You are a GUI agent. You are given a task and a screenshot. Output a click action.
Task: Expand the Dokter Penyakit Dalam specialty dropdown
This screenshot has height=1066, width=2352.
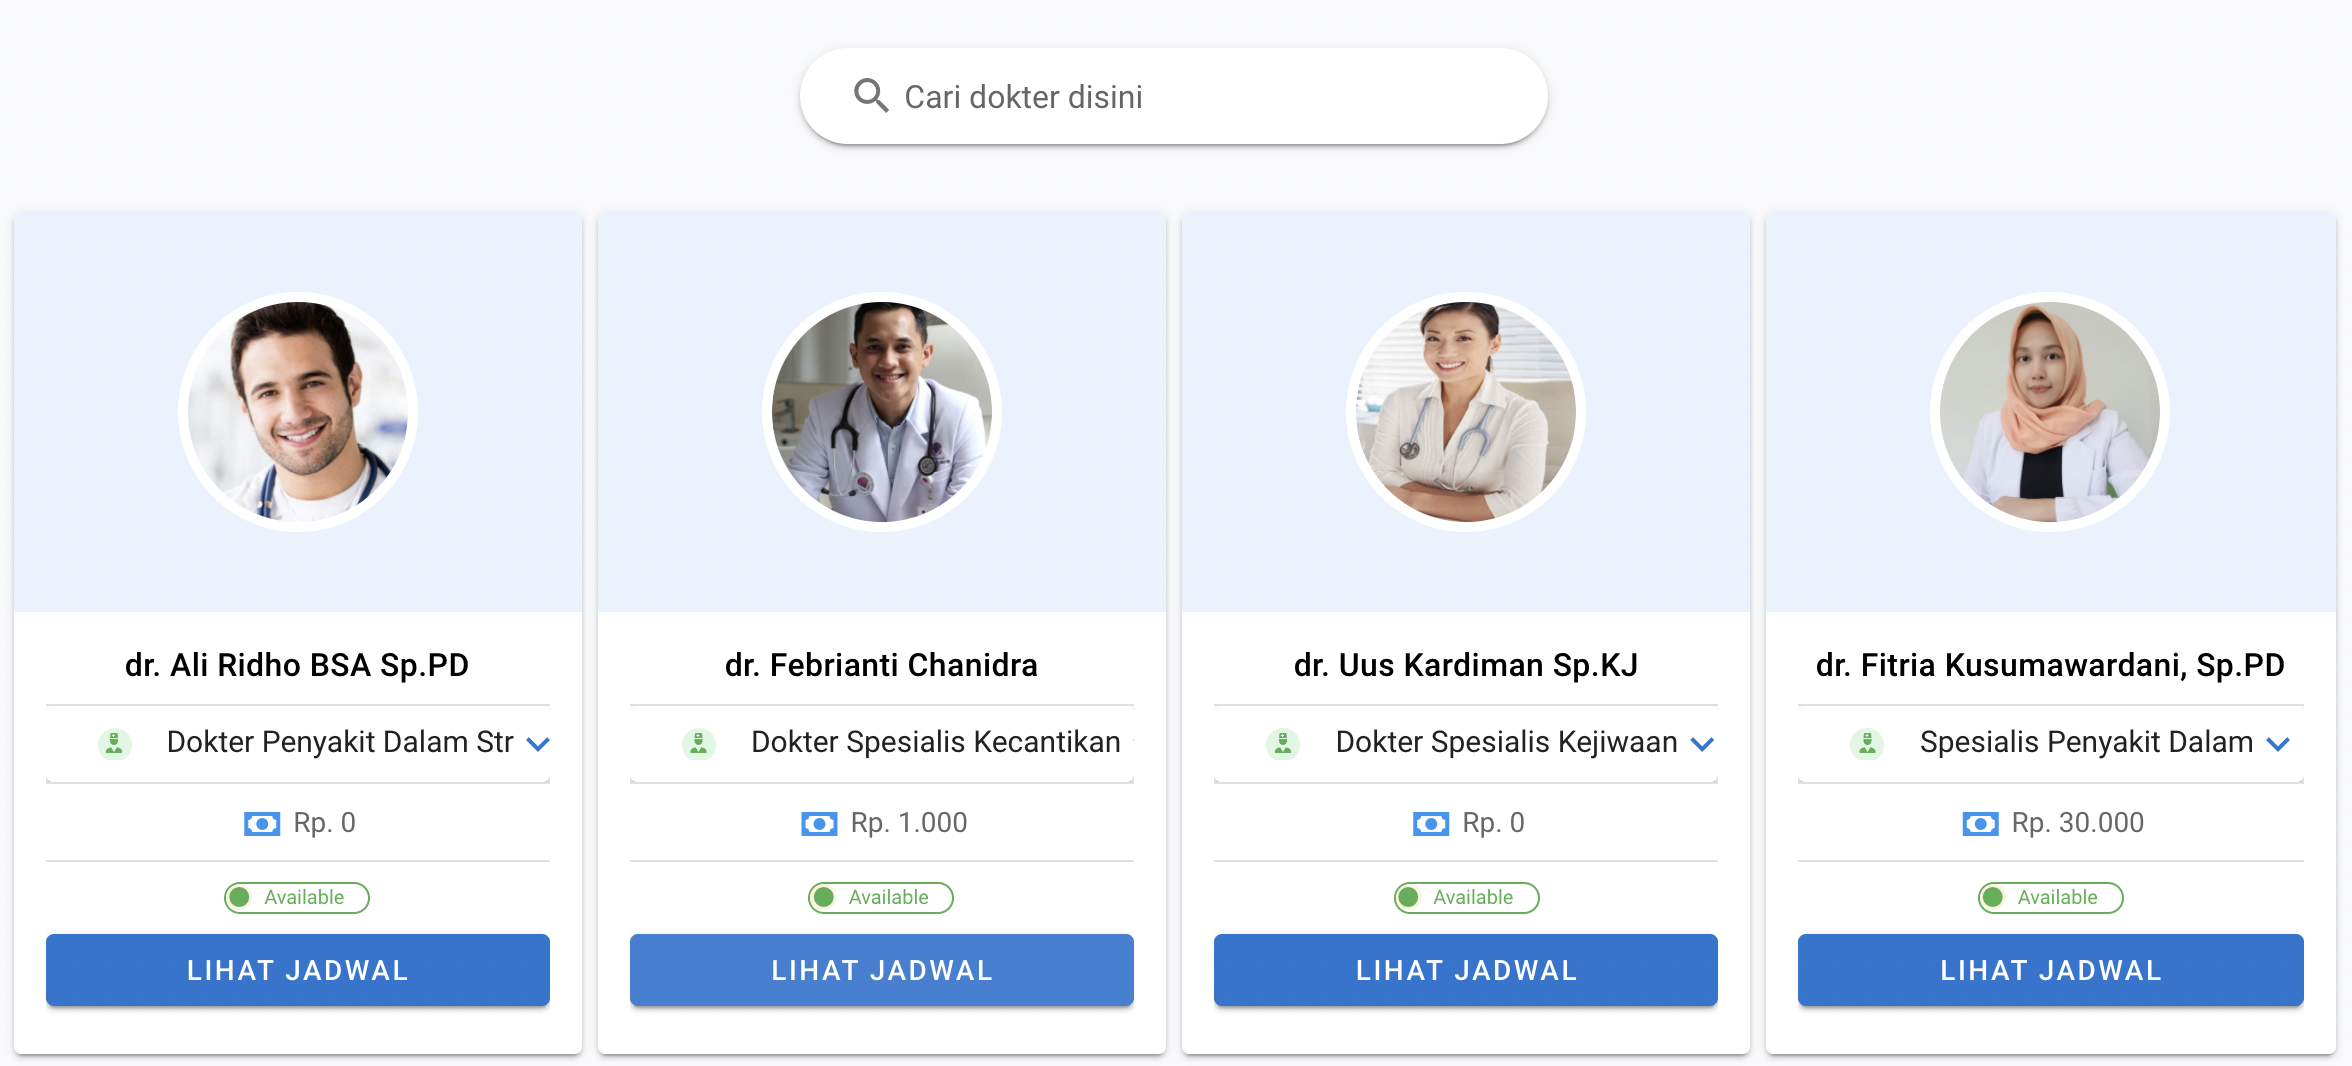539,743
